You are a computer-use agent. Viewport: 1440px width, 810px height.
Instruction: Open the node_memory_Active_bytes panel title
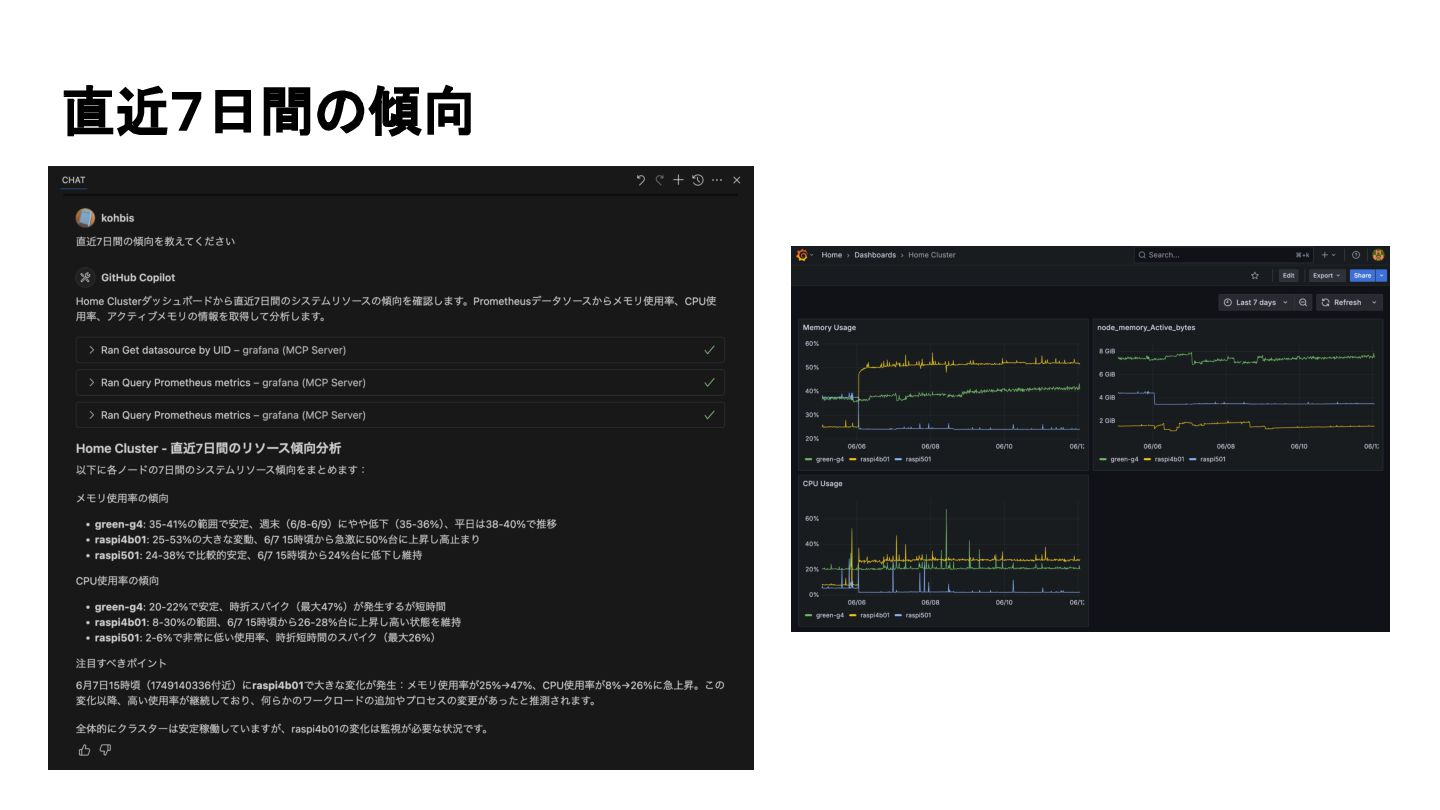1146,328
